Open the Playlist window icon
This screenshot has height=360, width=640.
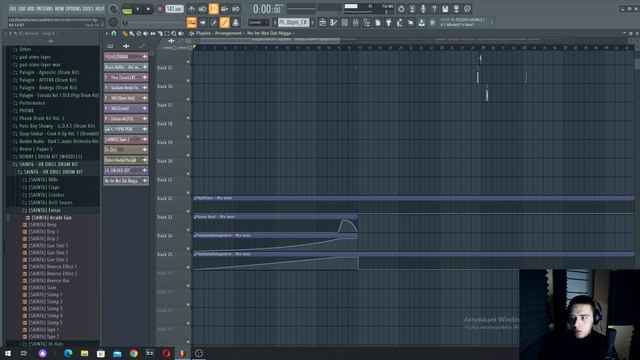click(x=322, y=23)
